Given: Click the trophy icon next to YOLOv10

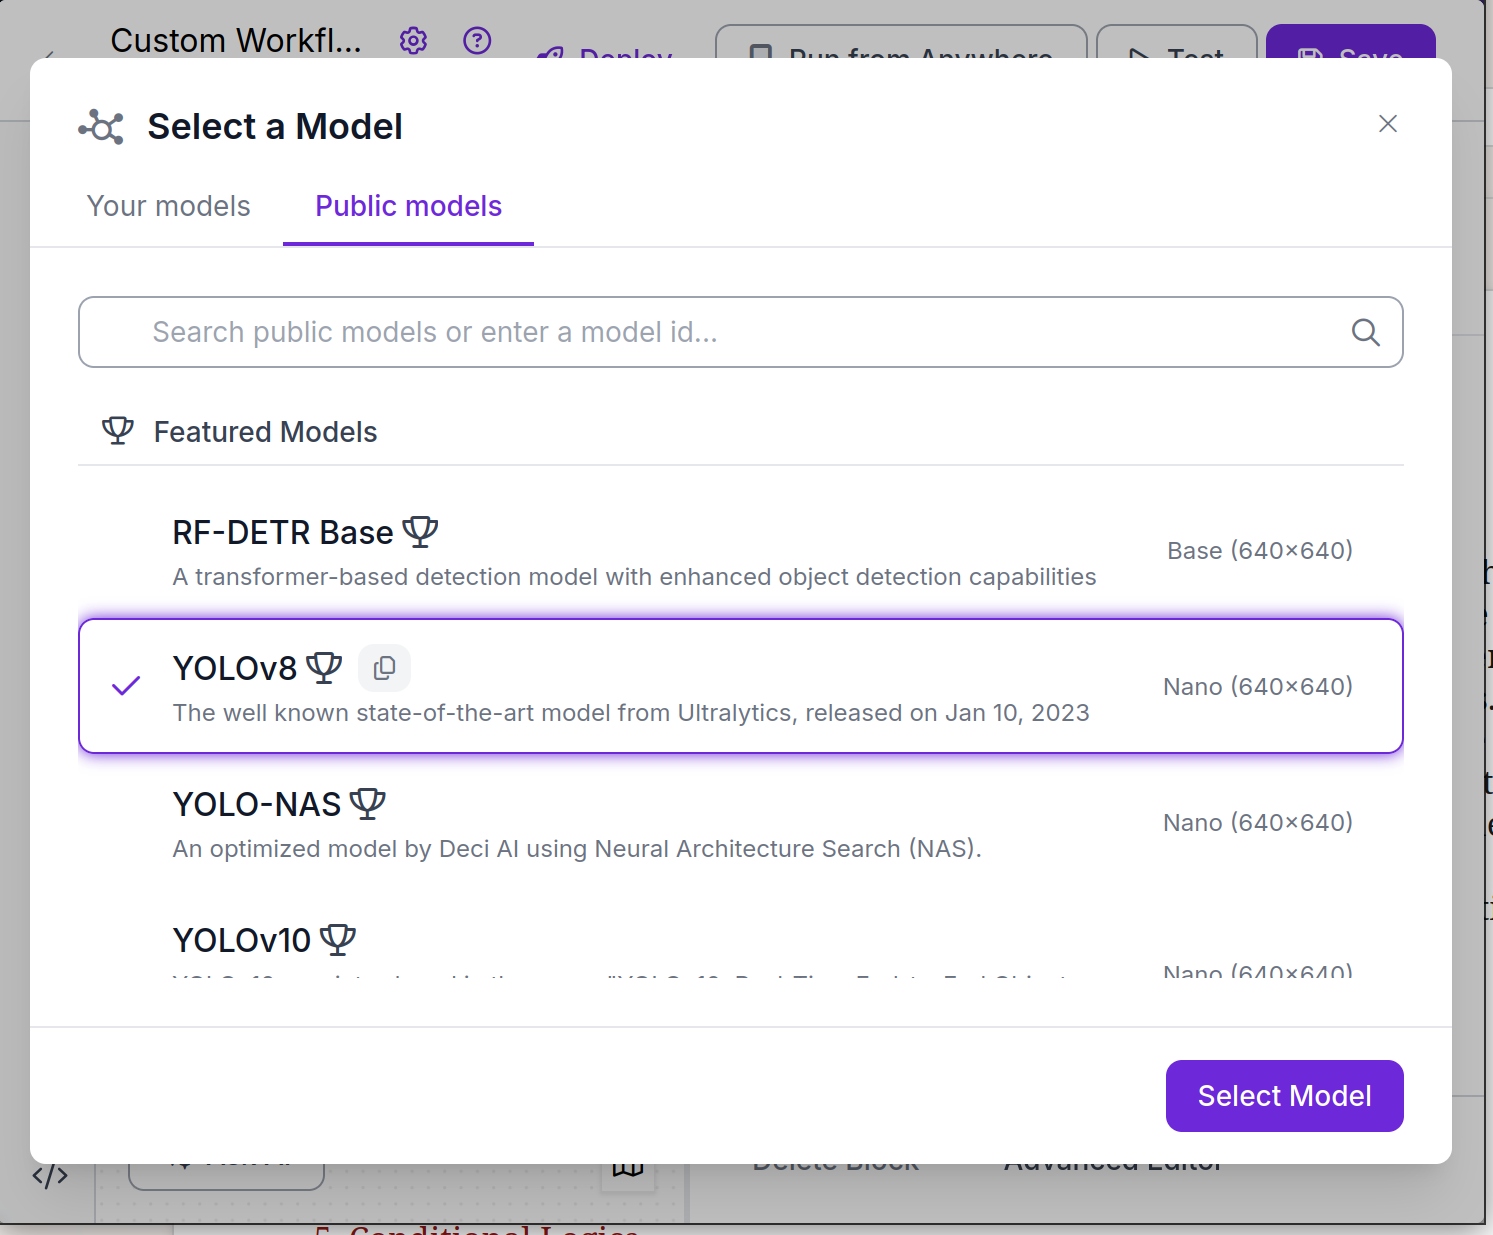Looking at the screenshot, I should click(x=338, y=938).
